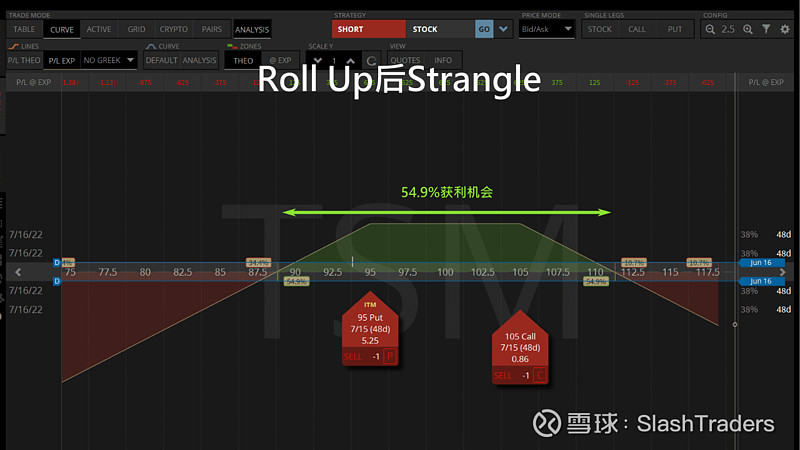
Task: Reset the Scale Y with refresh icon
Action: (371, 61)
